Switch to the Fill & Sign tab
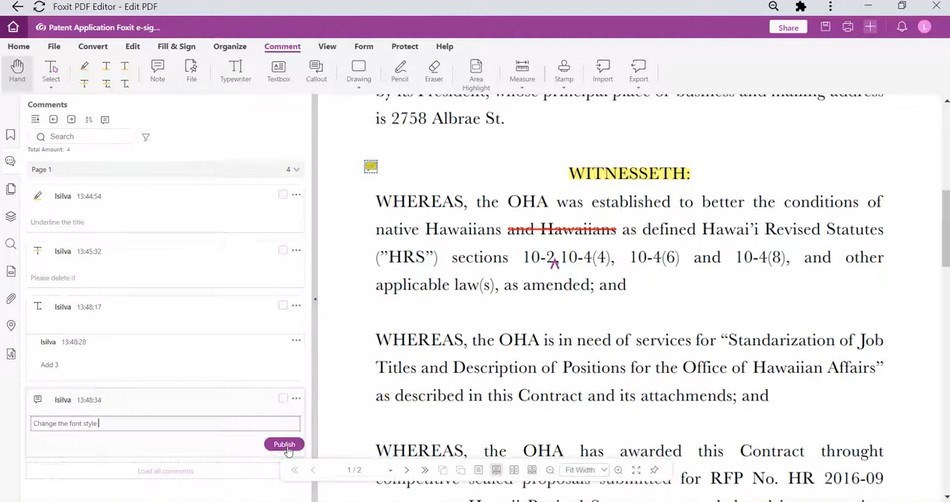 (x=176, y=46)
